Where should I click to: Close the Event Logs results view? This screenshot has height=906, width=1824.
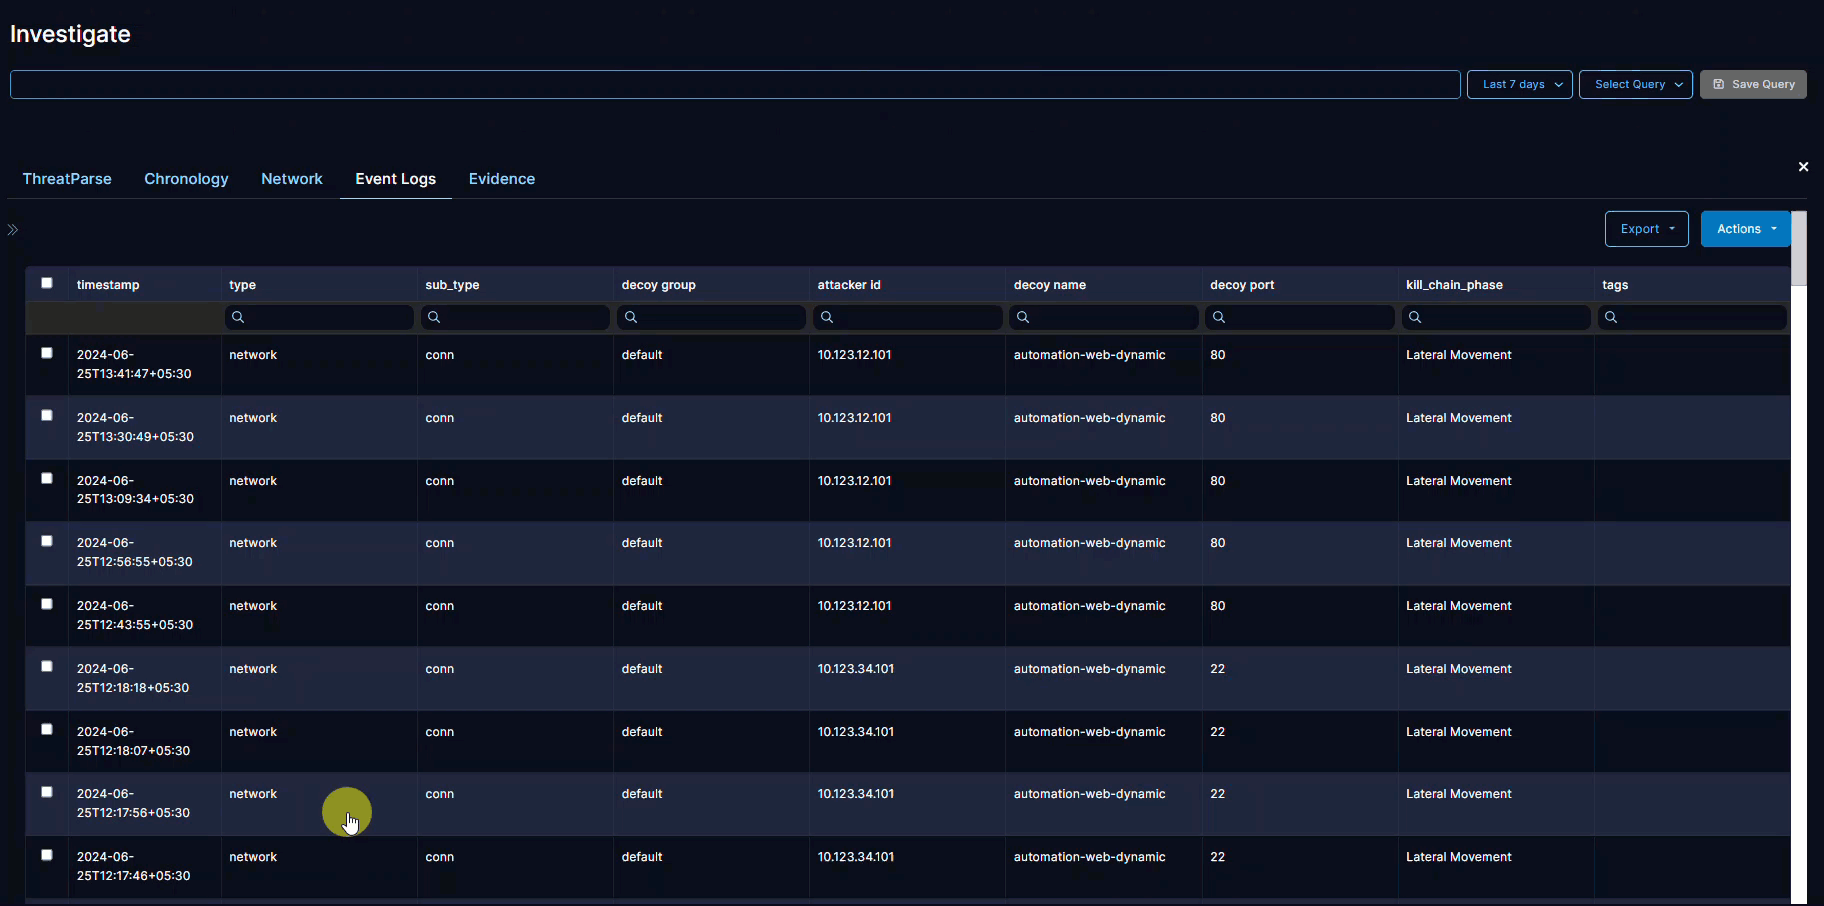(1803, 166)
